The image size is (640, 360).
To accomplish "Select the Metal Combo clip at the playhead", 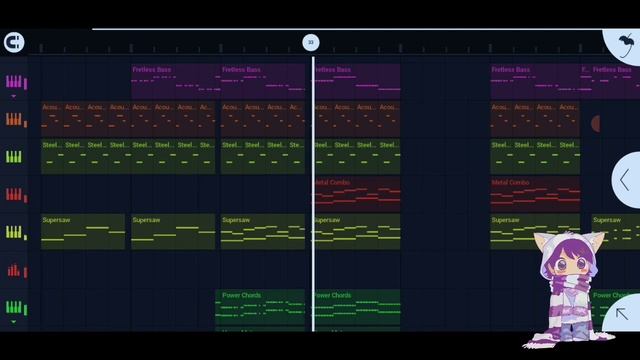I will tap(357, 194).
